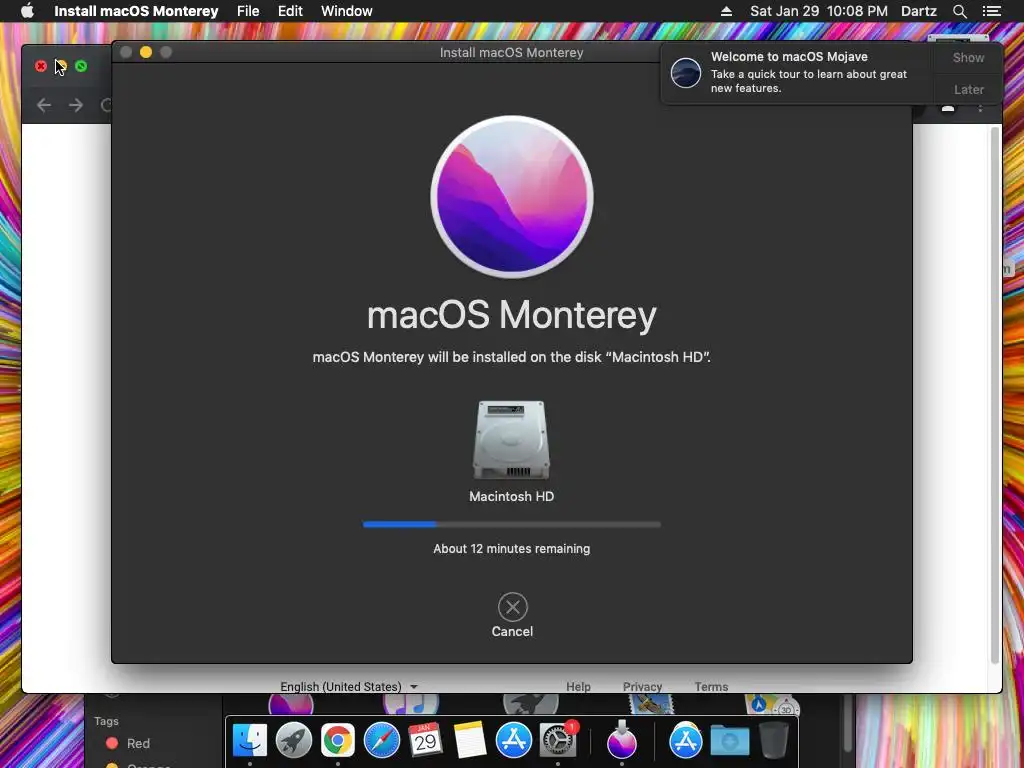
Task: Click the Tags heading in Finder sidebar
Action: (106, 721)
